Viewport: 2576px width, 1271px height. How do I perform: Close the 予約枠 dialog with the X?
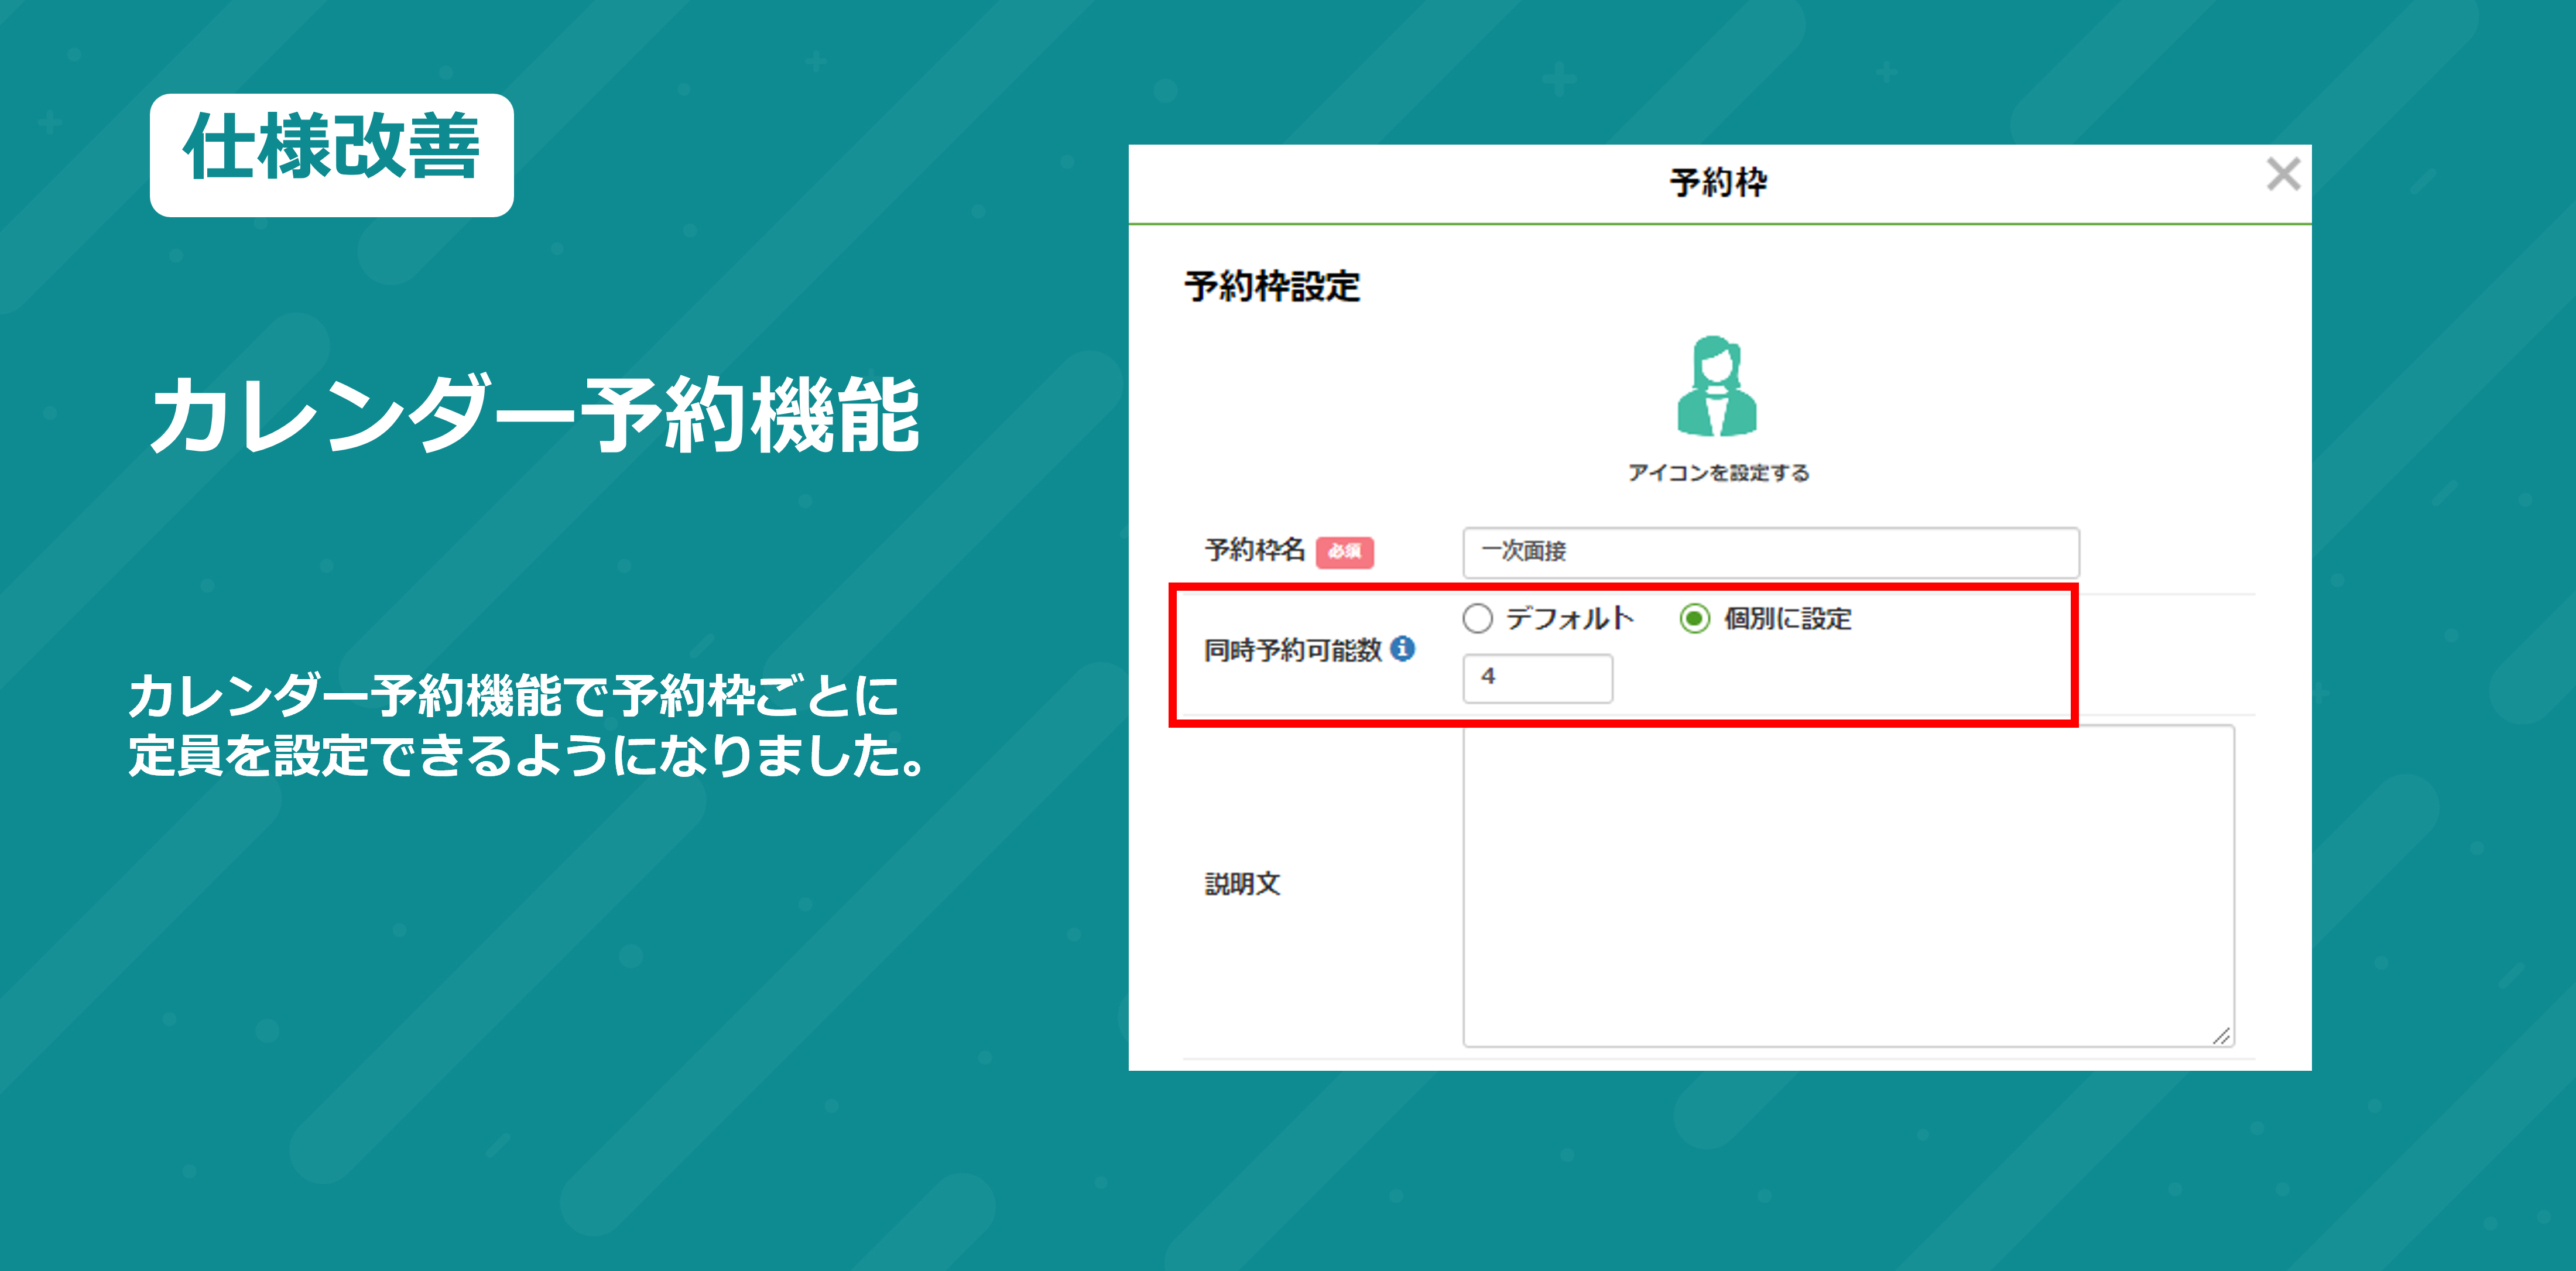click(2283, 174)
